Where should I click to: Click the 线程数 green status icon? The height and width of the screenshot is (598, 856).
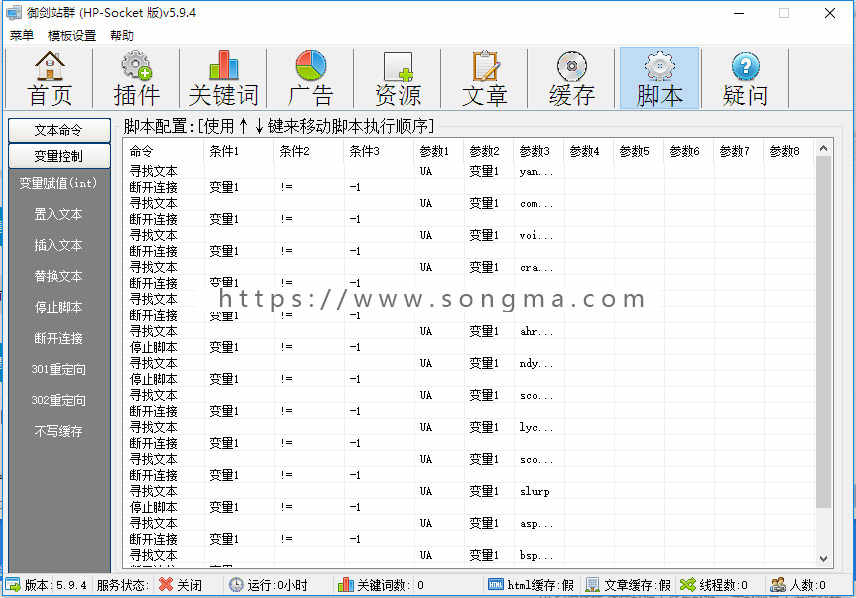tap(688, 585)
